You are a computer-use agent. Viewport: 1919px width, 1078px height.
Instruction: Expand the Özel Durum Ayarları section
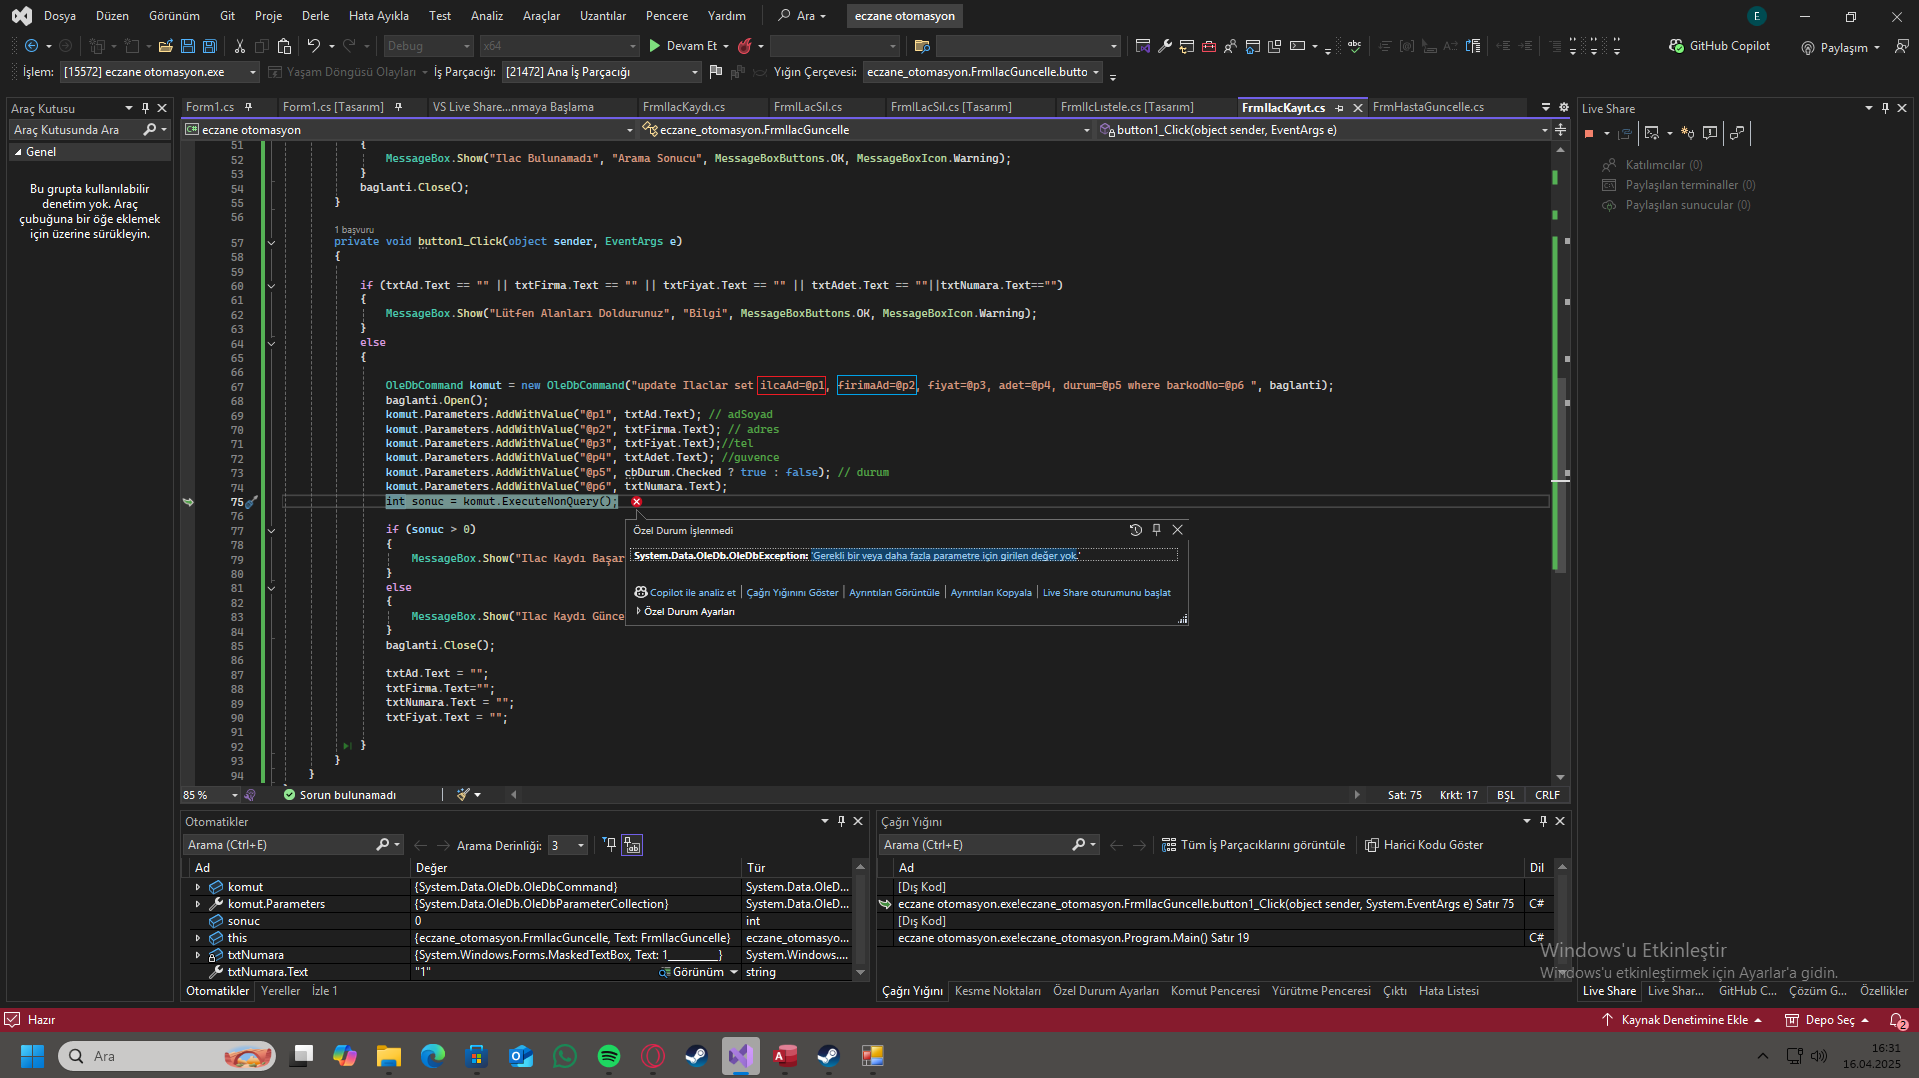click(639, 611)
